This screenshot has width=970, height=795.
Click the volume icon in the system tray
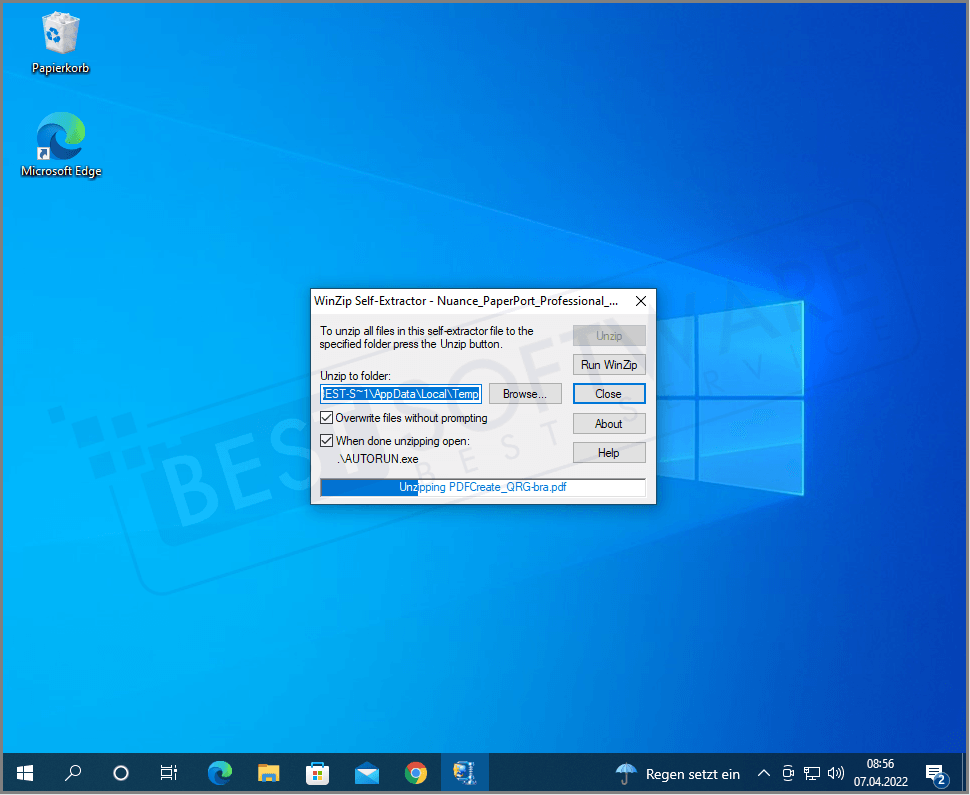[x=836, y=772]
